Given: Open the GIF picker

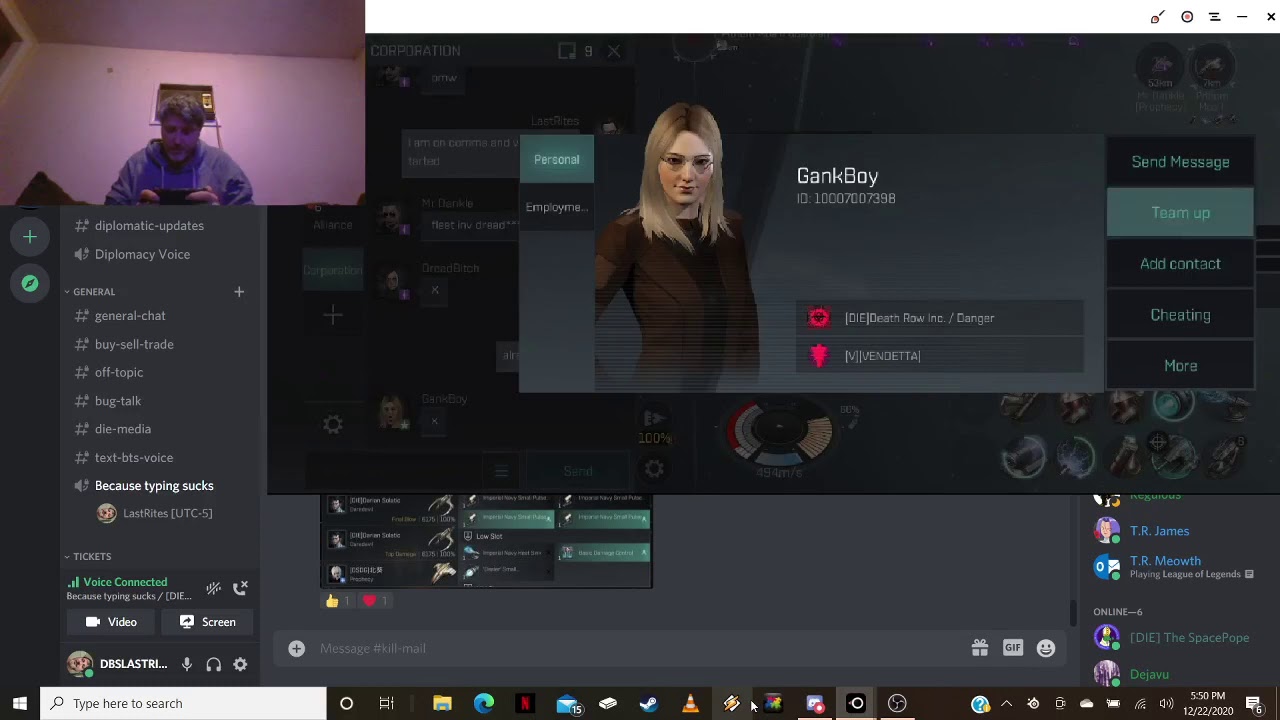Looking at the screenshot, I should tap(1013, 648).
